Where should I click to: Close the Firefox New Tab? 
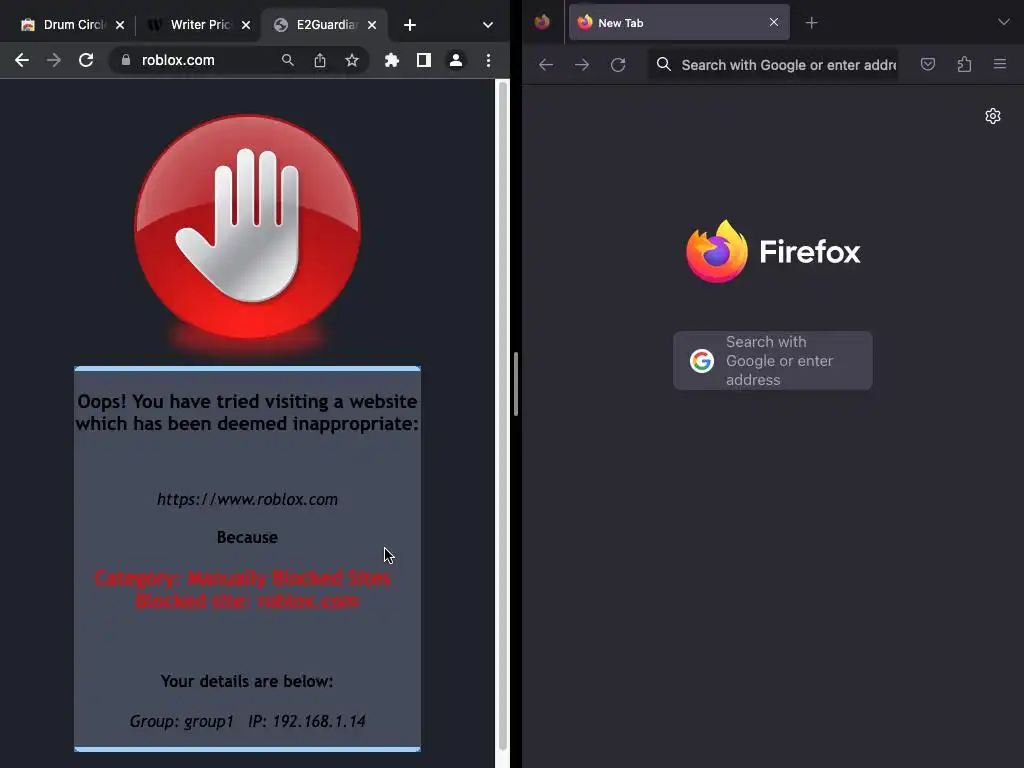click(x=774, y=22)
